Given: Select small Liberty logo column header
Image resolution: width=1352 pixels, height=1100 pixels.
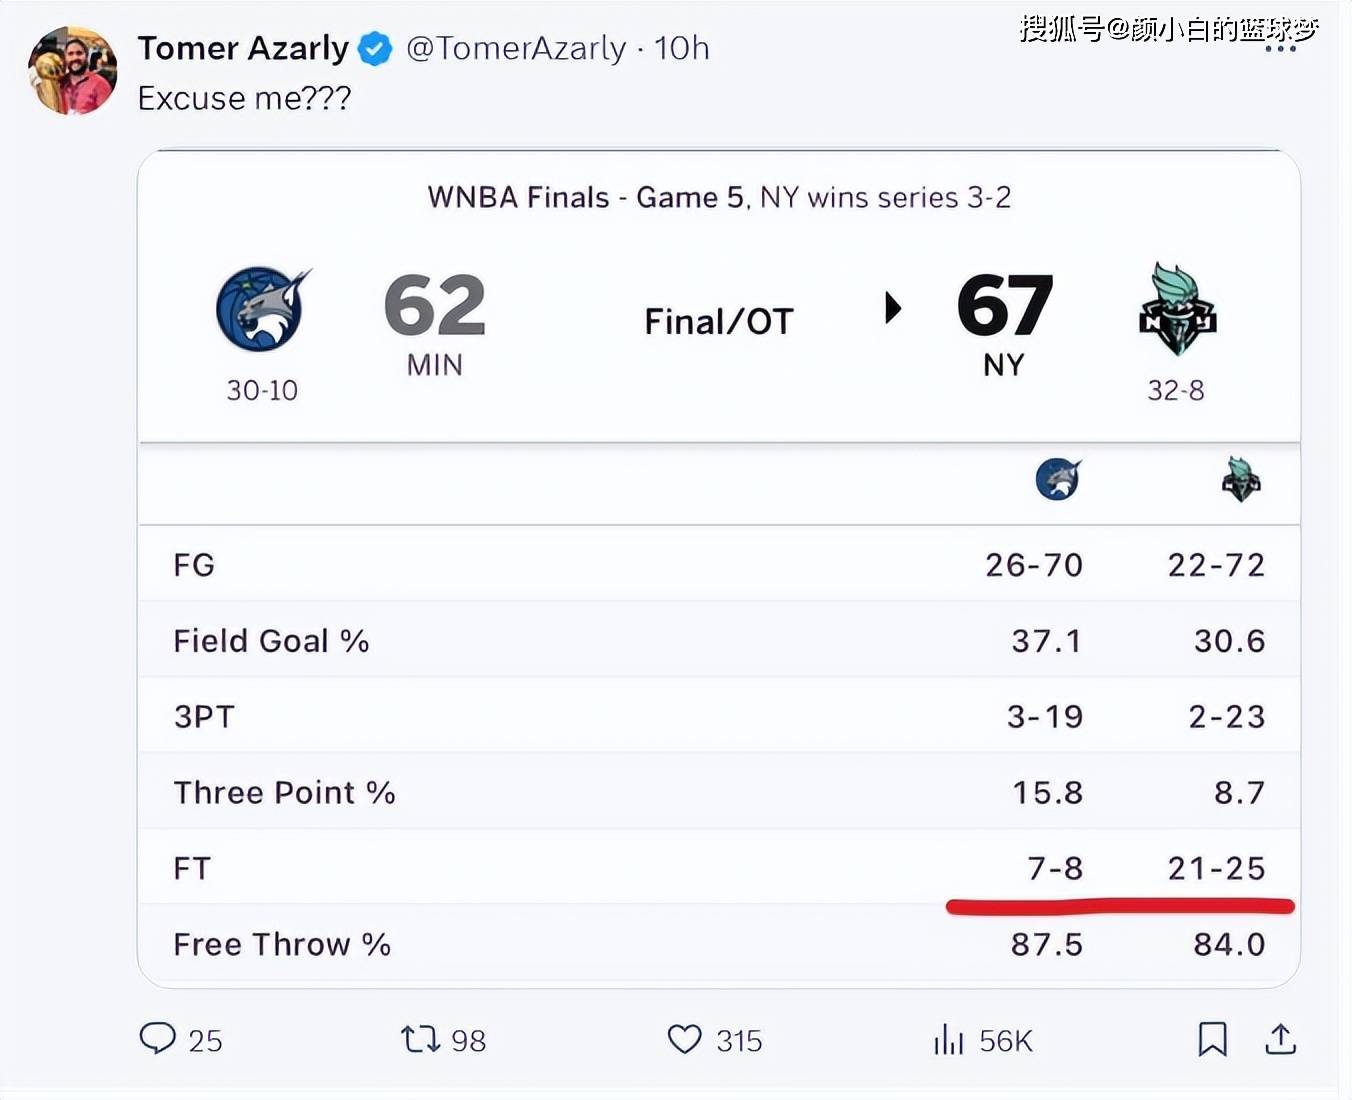Looking at the screenshot, I should pos(1241,479).
